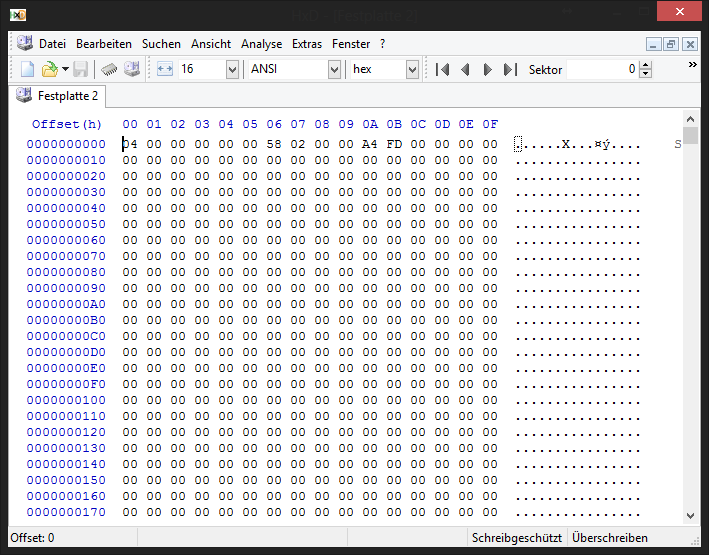The image size is (709, 555).
Task: Close the HxD application window
Action: click(x=680, y=11)
